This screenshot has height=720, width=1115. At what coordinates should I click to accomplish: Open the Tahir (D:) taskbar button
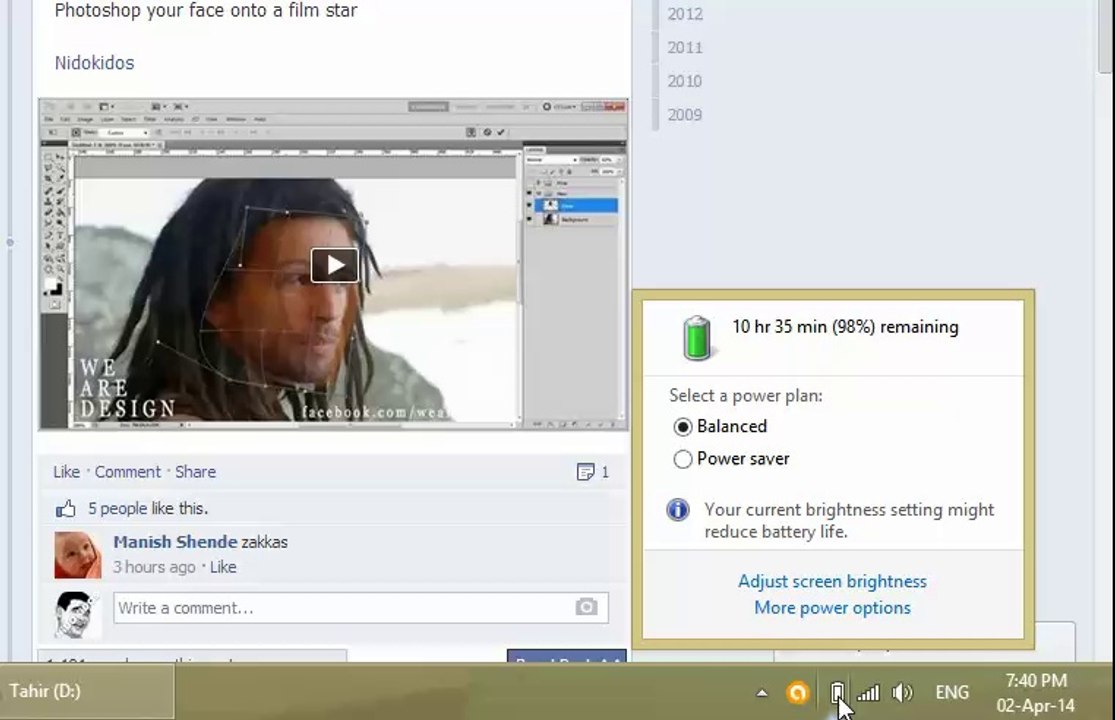click(x=87, y=691)
